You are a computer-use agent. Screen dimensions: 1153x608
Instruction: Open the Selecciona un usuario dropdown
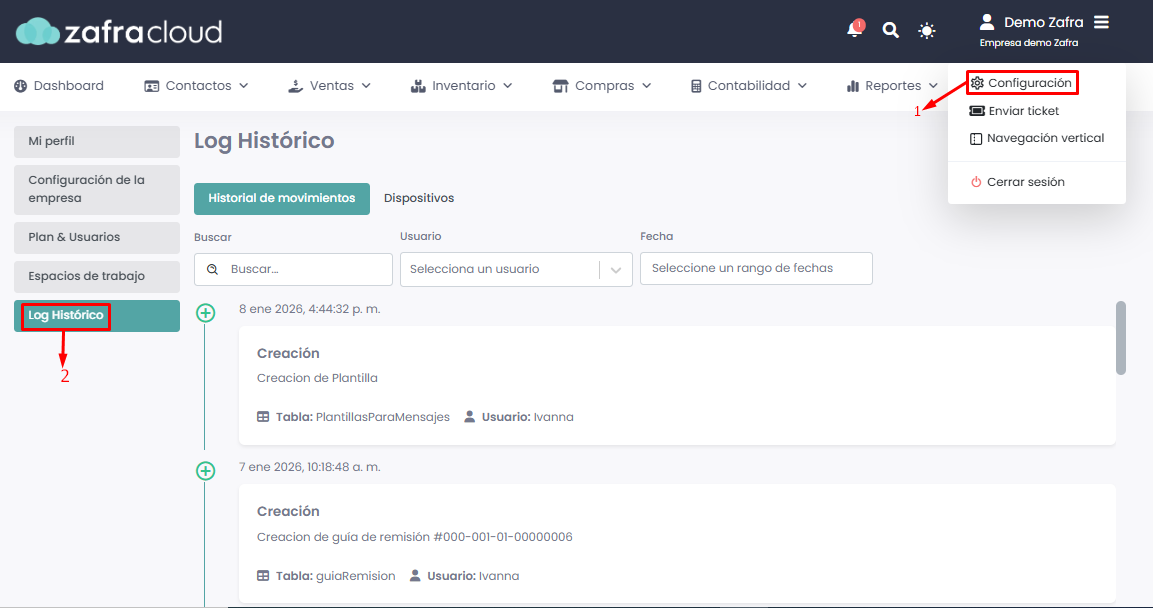click(x=516, y=270)
